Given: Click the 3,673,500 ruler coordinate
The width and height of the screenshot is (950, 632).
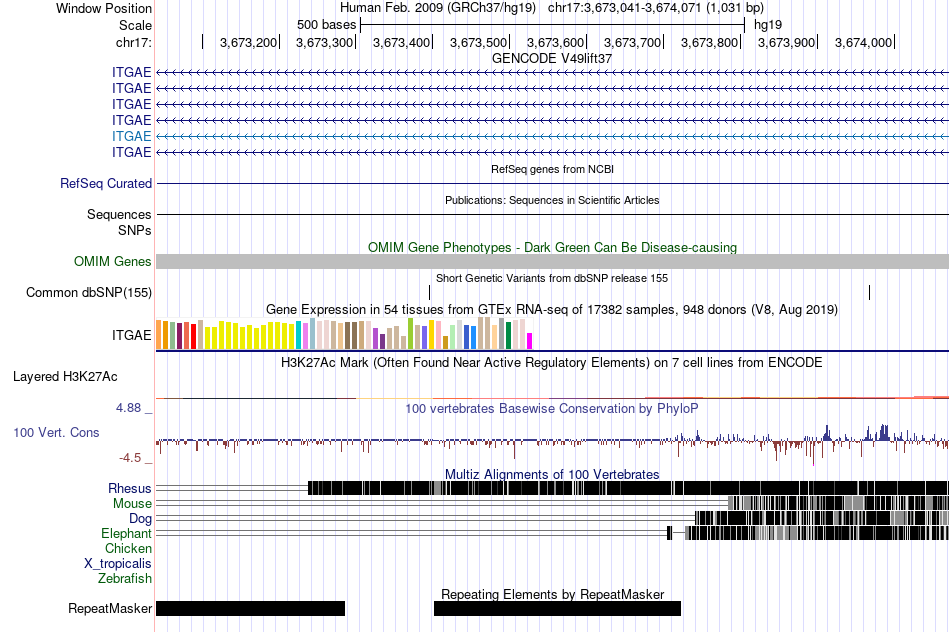Looking at the screenshot, I should pos(478,42).
